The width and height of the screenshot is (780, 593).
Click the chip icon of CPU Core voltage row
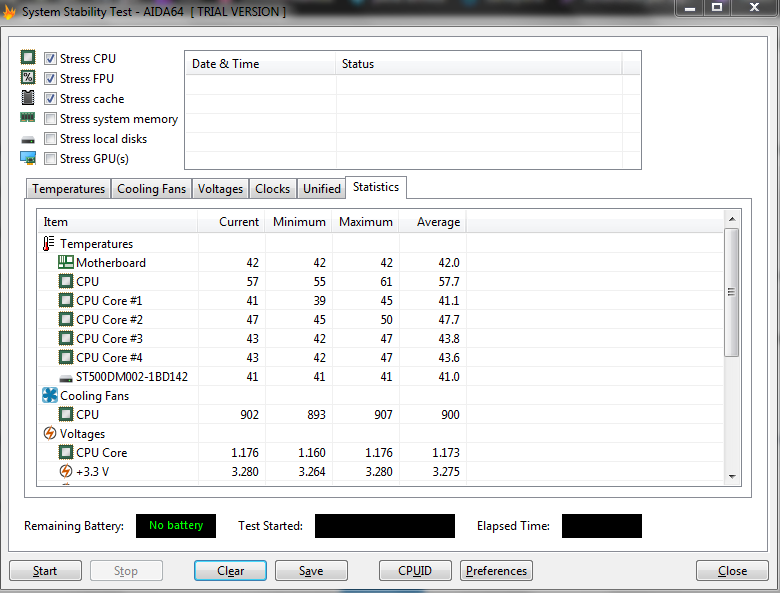66,452
